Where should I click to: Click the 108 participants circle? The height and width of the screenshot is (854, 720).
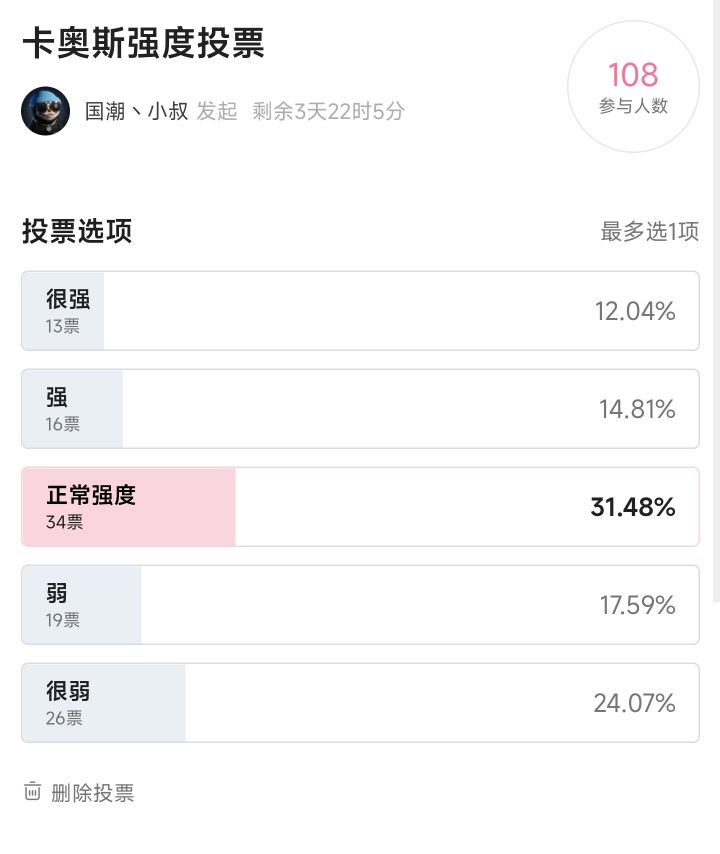coord(633,87)
